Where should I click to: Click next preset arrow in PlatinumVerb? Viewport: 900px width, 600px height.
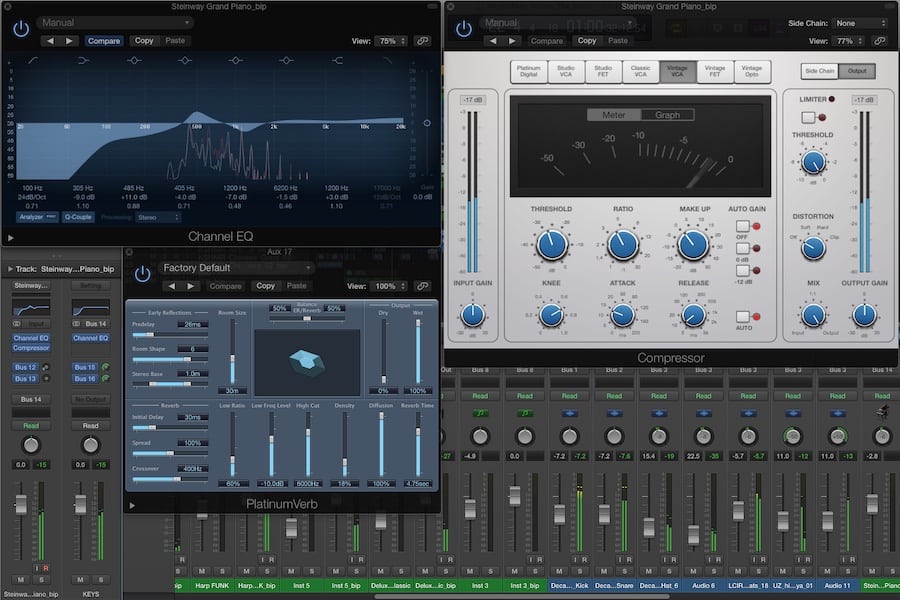pyautogui.click(x=191, y=286)
